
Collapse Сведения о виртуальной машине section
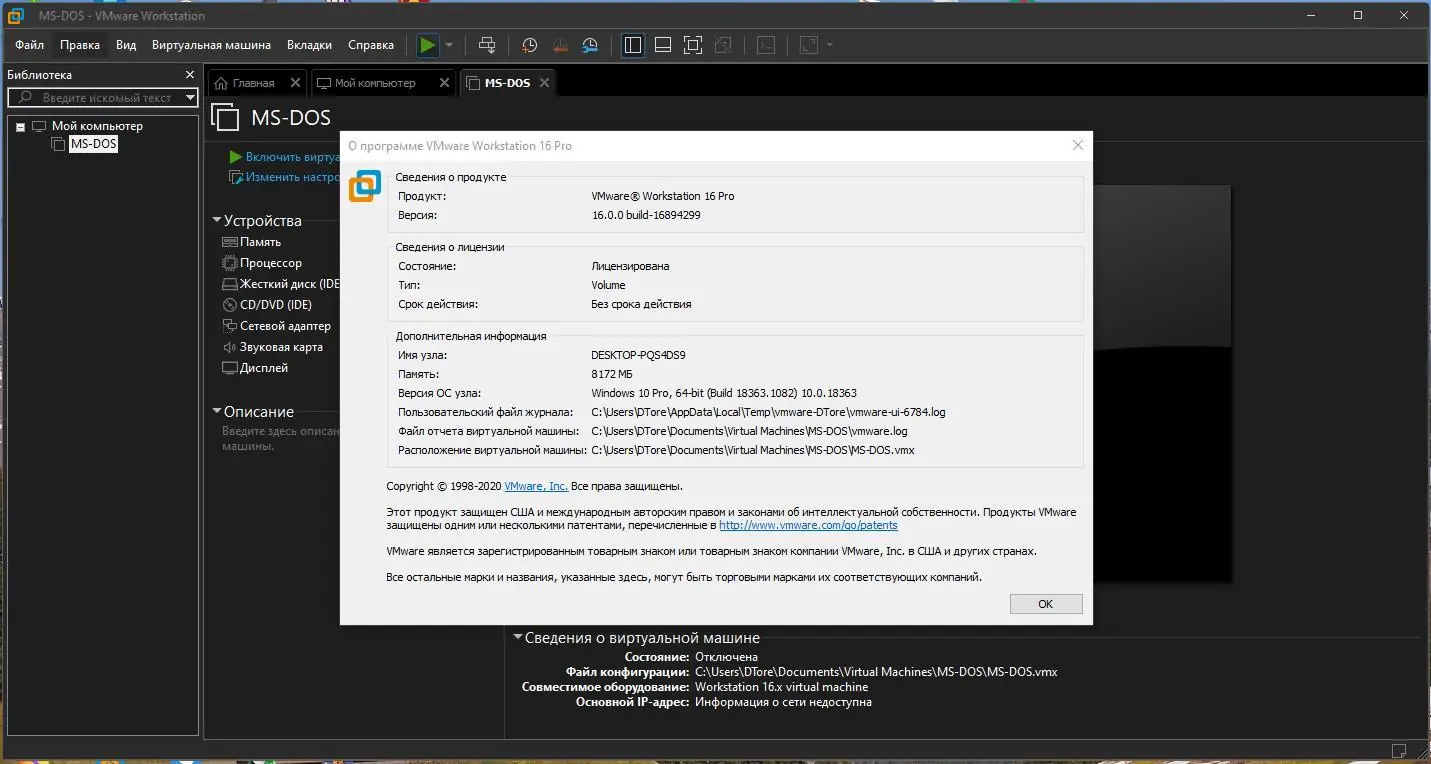point(518,637)
